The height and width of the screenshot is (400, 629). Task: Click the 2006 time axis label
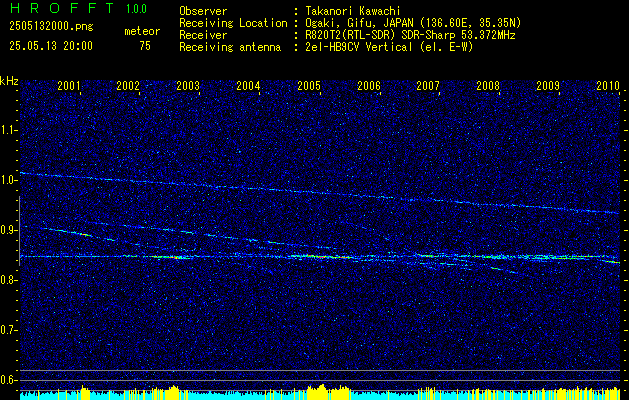pos(369,86)
